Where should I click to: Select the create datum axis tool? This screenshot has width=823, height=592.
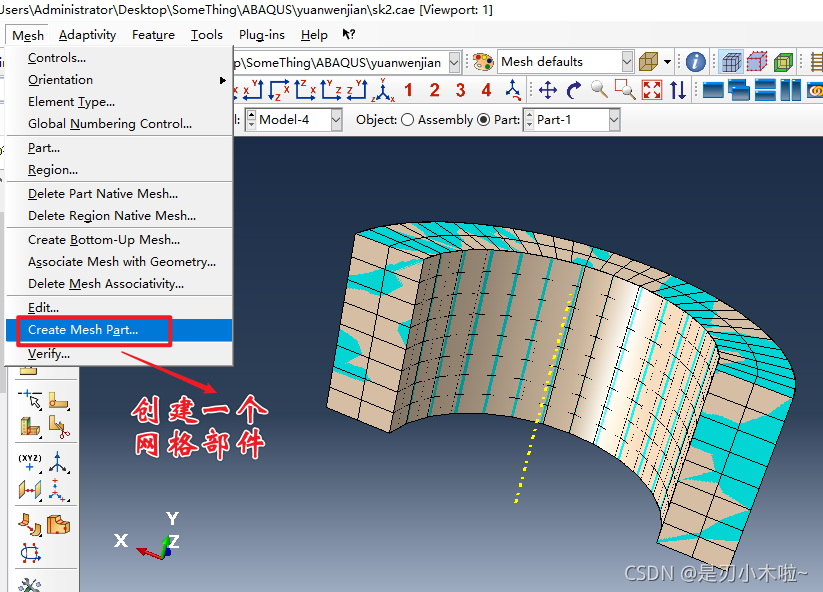tap(58, 463)
